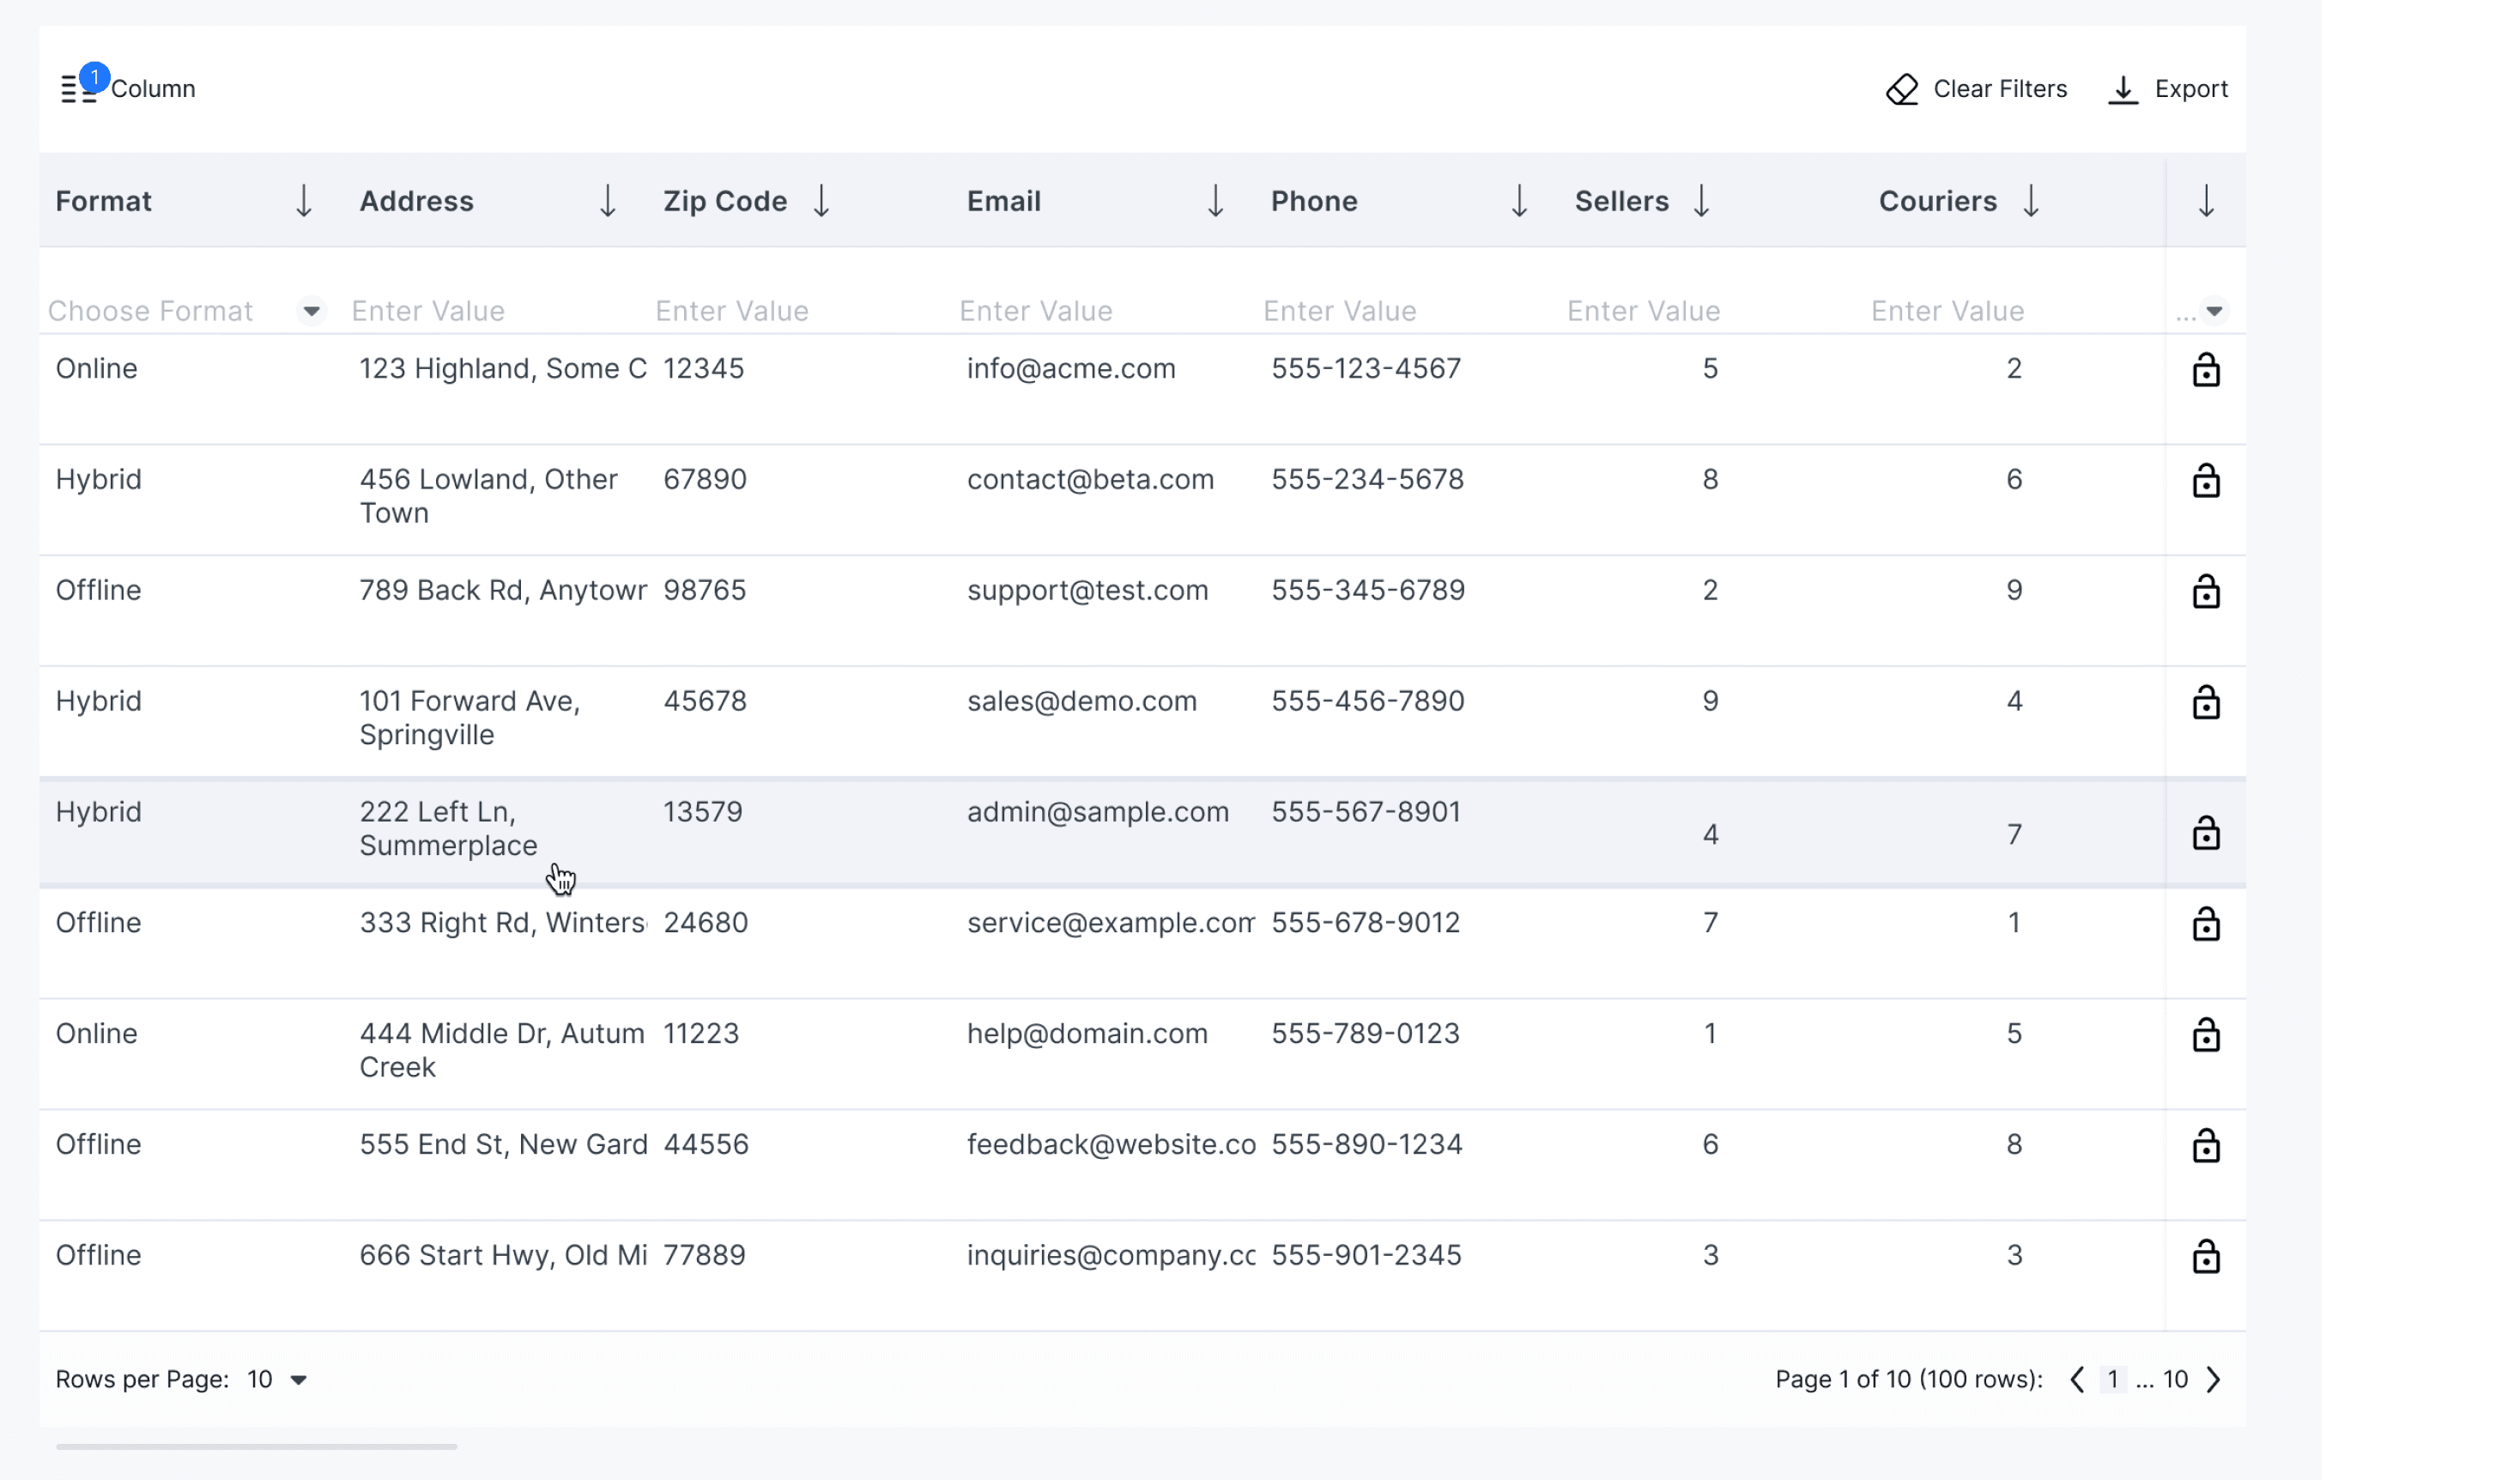2520x1480 pixels.
Task: Select page 1 in pagination
Action: (x=2112, y=1380)
